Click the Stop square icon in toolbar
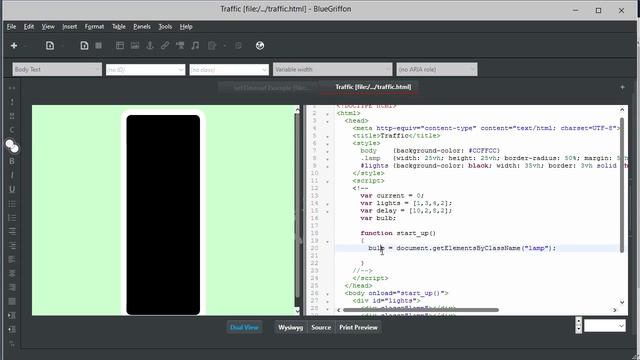Viewport: 640px width, 360px height. click(99, 45)
